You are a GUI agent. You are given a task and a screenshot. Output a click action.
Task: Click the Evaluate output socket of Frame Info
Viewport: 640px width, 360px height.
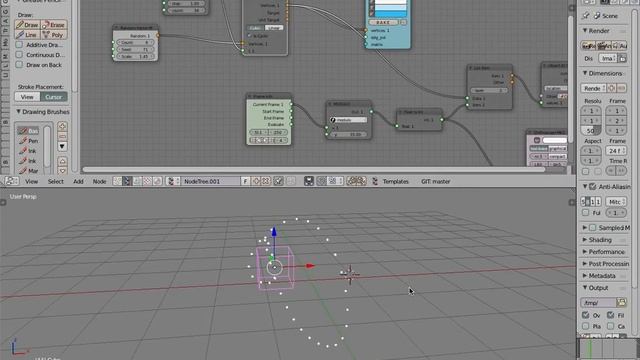pos(291,124)
